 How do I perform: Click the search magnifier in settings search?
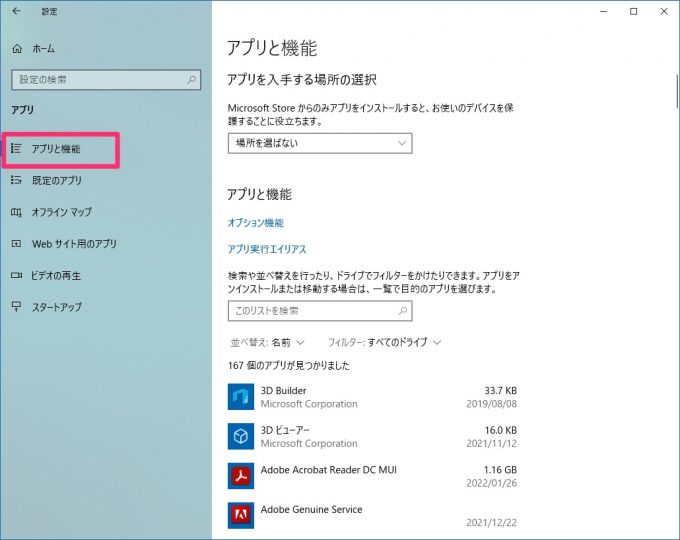click(192, 80)
